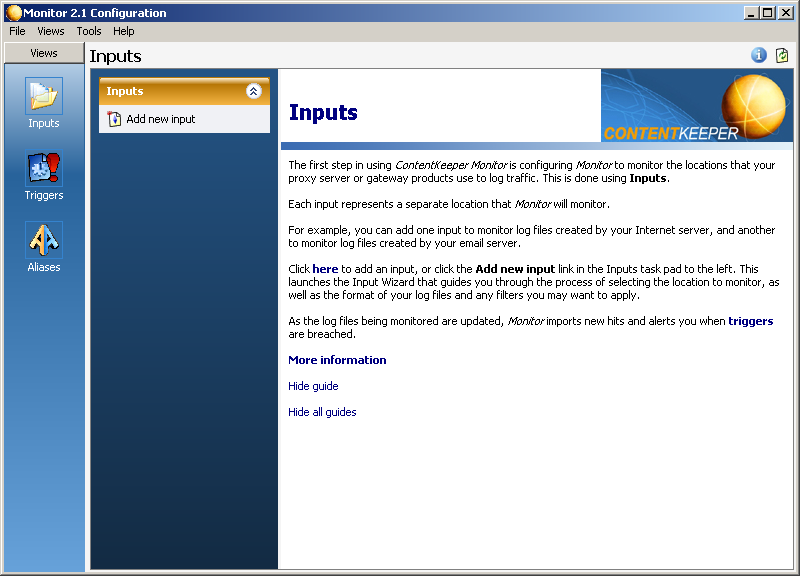
Task: Minimize the Monitor Configuration window
Action: point(750,13)
